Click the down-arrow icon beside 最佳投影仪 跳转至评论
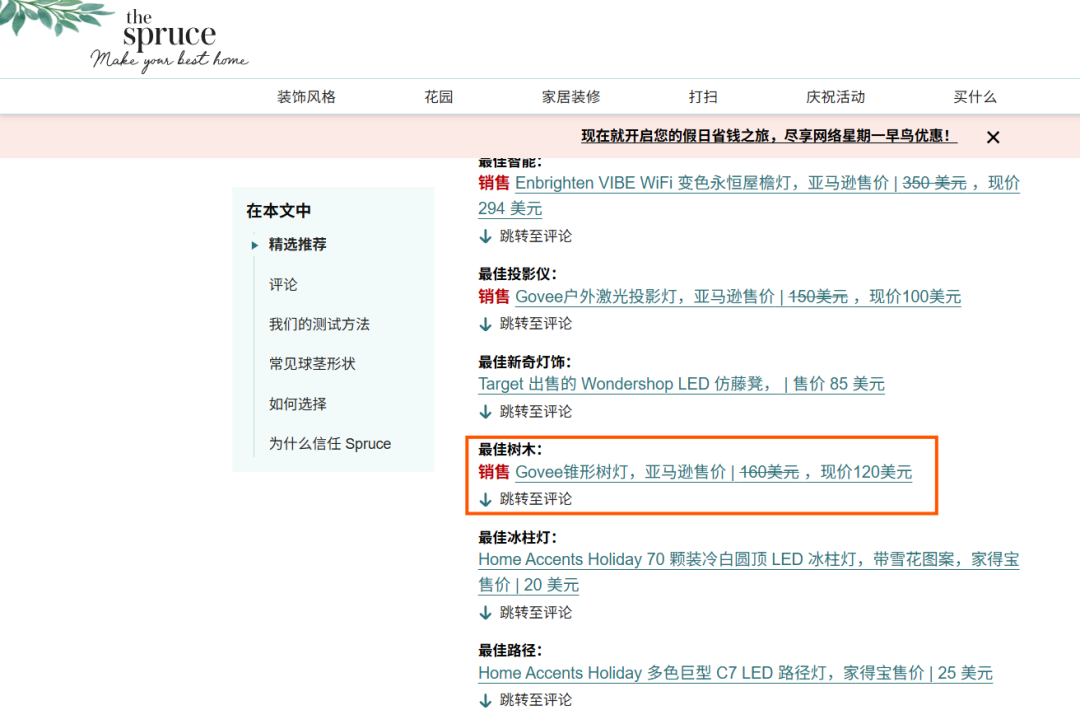The height and width of the screenshot is (724, 1080). tap(485, 322)
